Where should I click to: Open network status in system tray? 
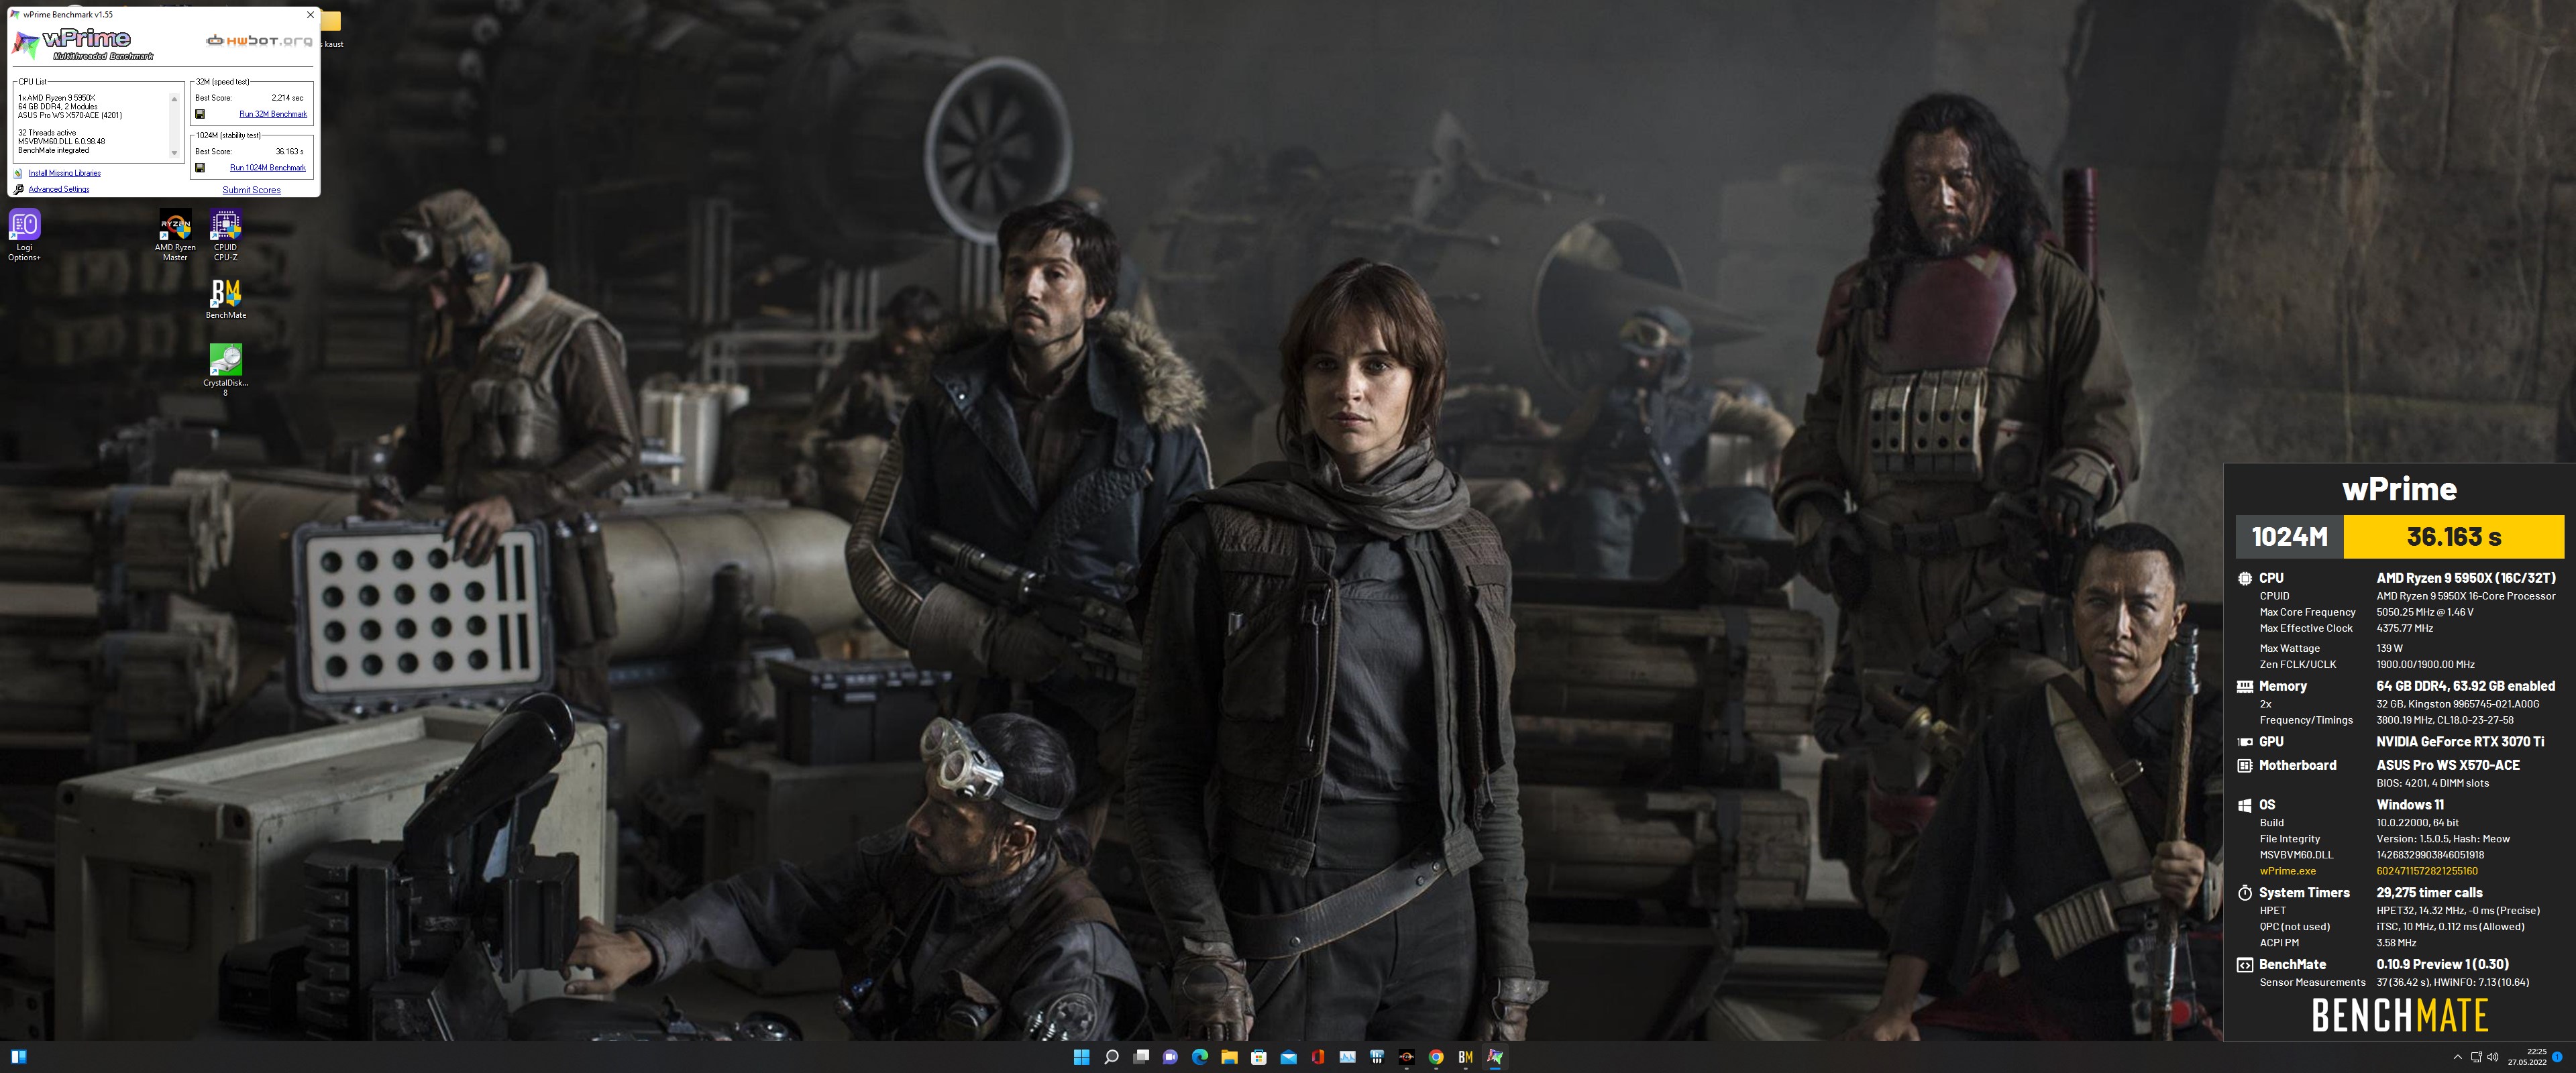pyautogui.click(x=2476, y=1057)
